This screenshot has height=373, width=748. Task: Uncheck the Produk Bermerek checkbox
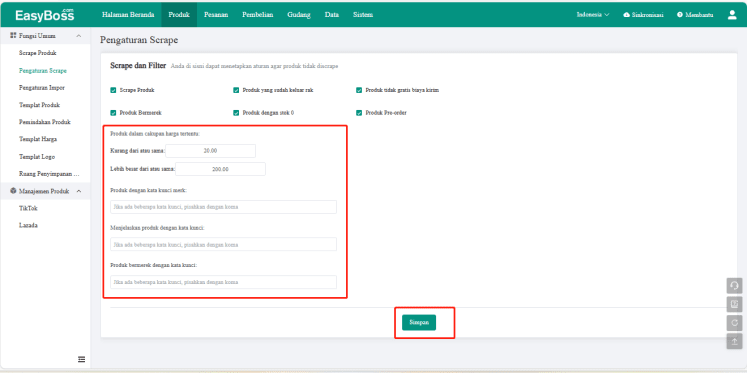114,113
